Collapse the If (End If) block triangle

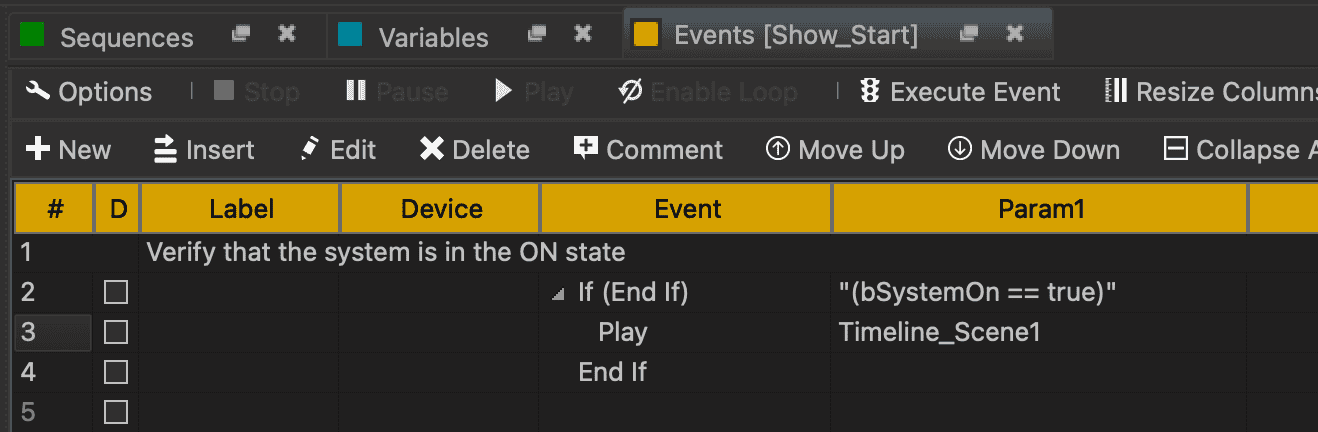pyautogui.click(x=557, y=294)
